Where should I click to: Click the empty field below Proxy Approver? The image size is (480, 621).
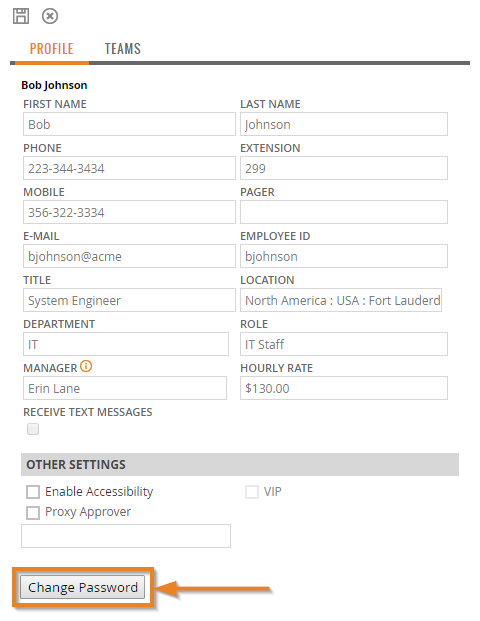click(x=126, y=536)
